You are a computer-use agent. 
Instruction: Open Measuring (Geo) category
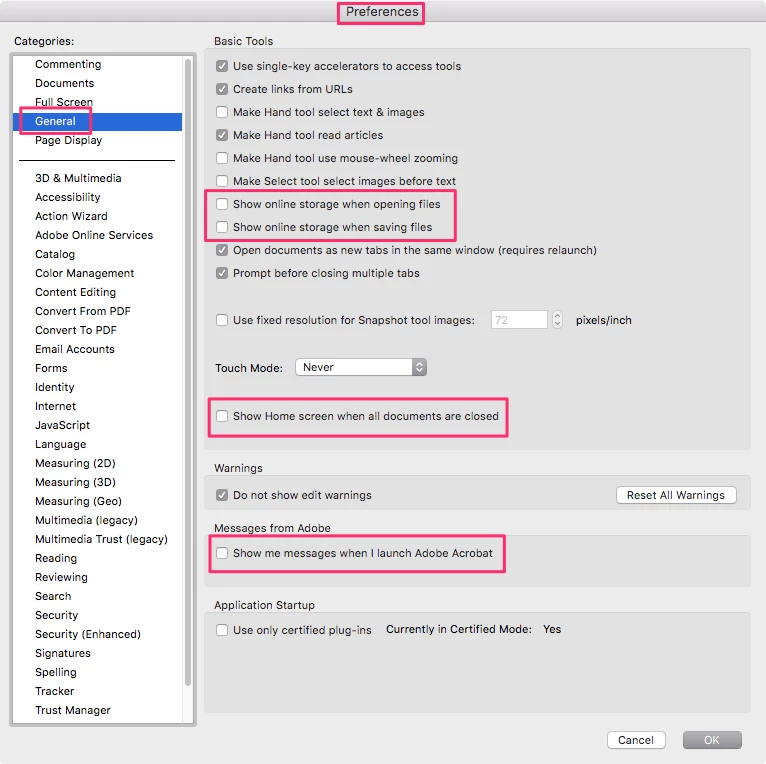78,501
